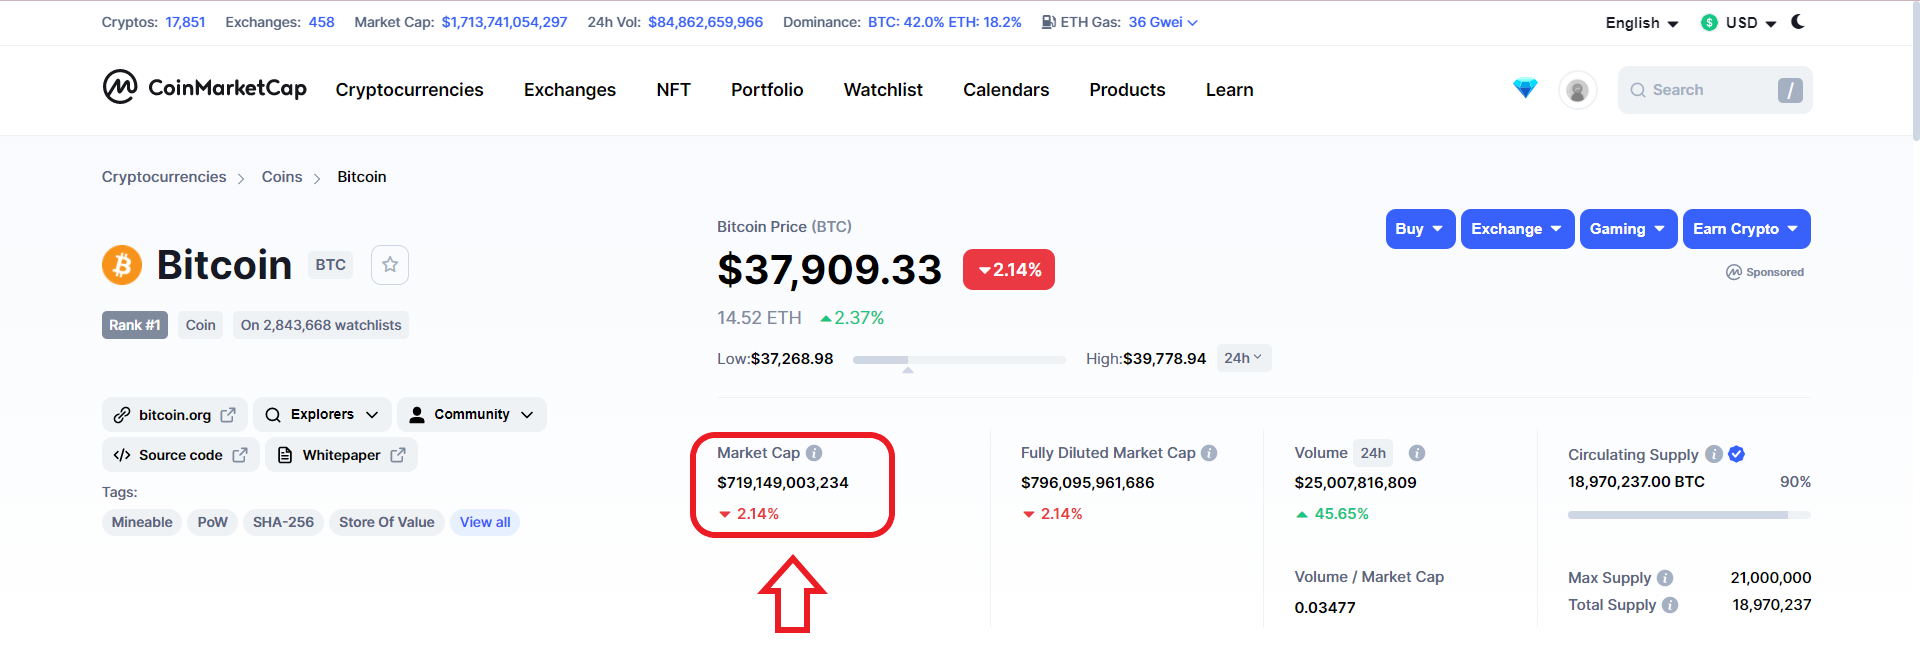1920x645 pixels.
Task: Open the Exchanges menu
Action: [570, 90]
